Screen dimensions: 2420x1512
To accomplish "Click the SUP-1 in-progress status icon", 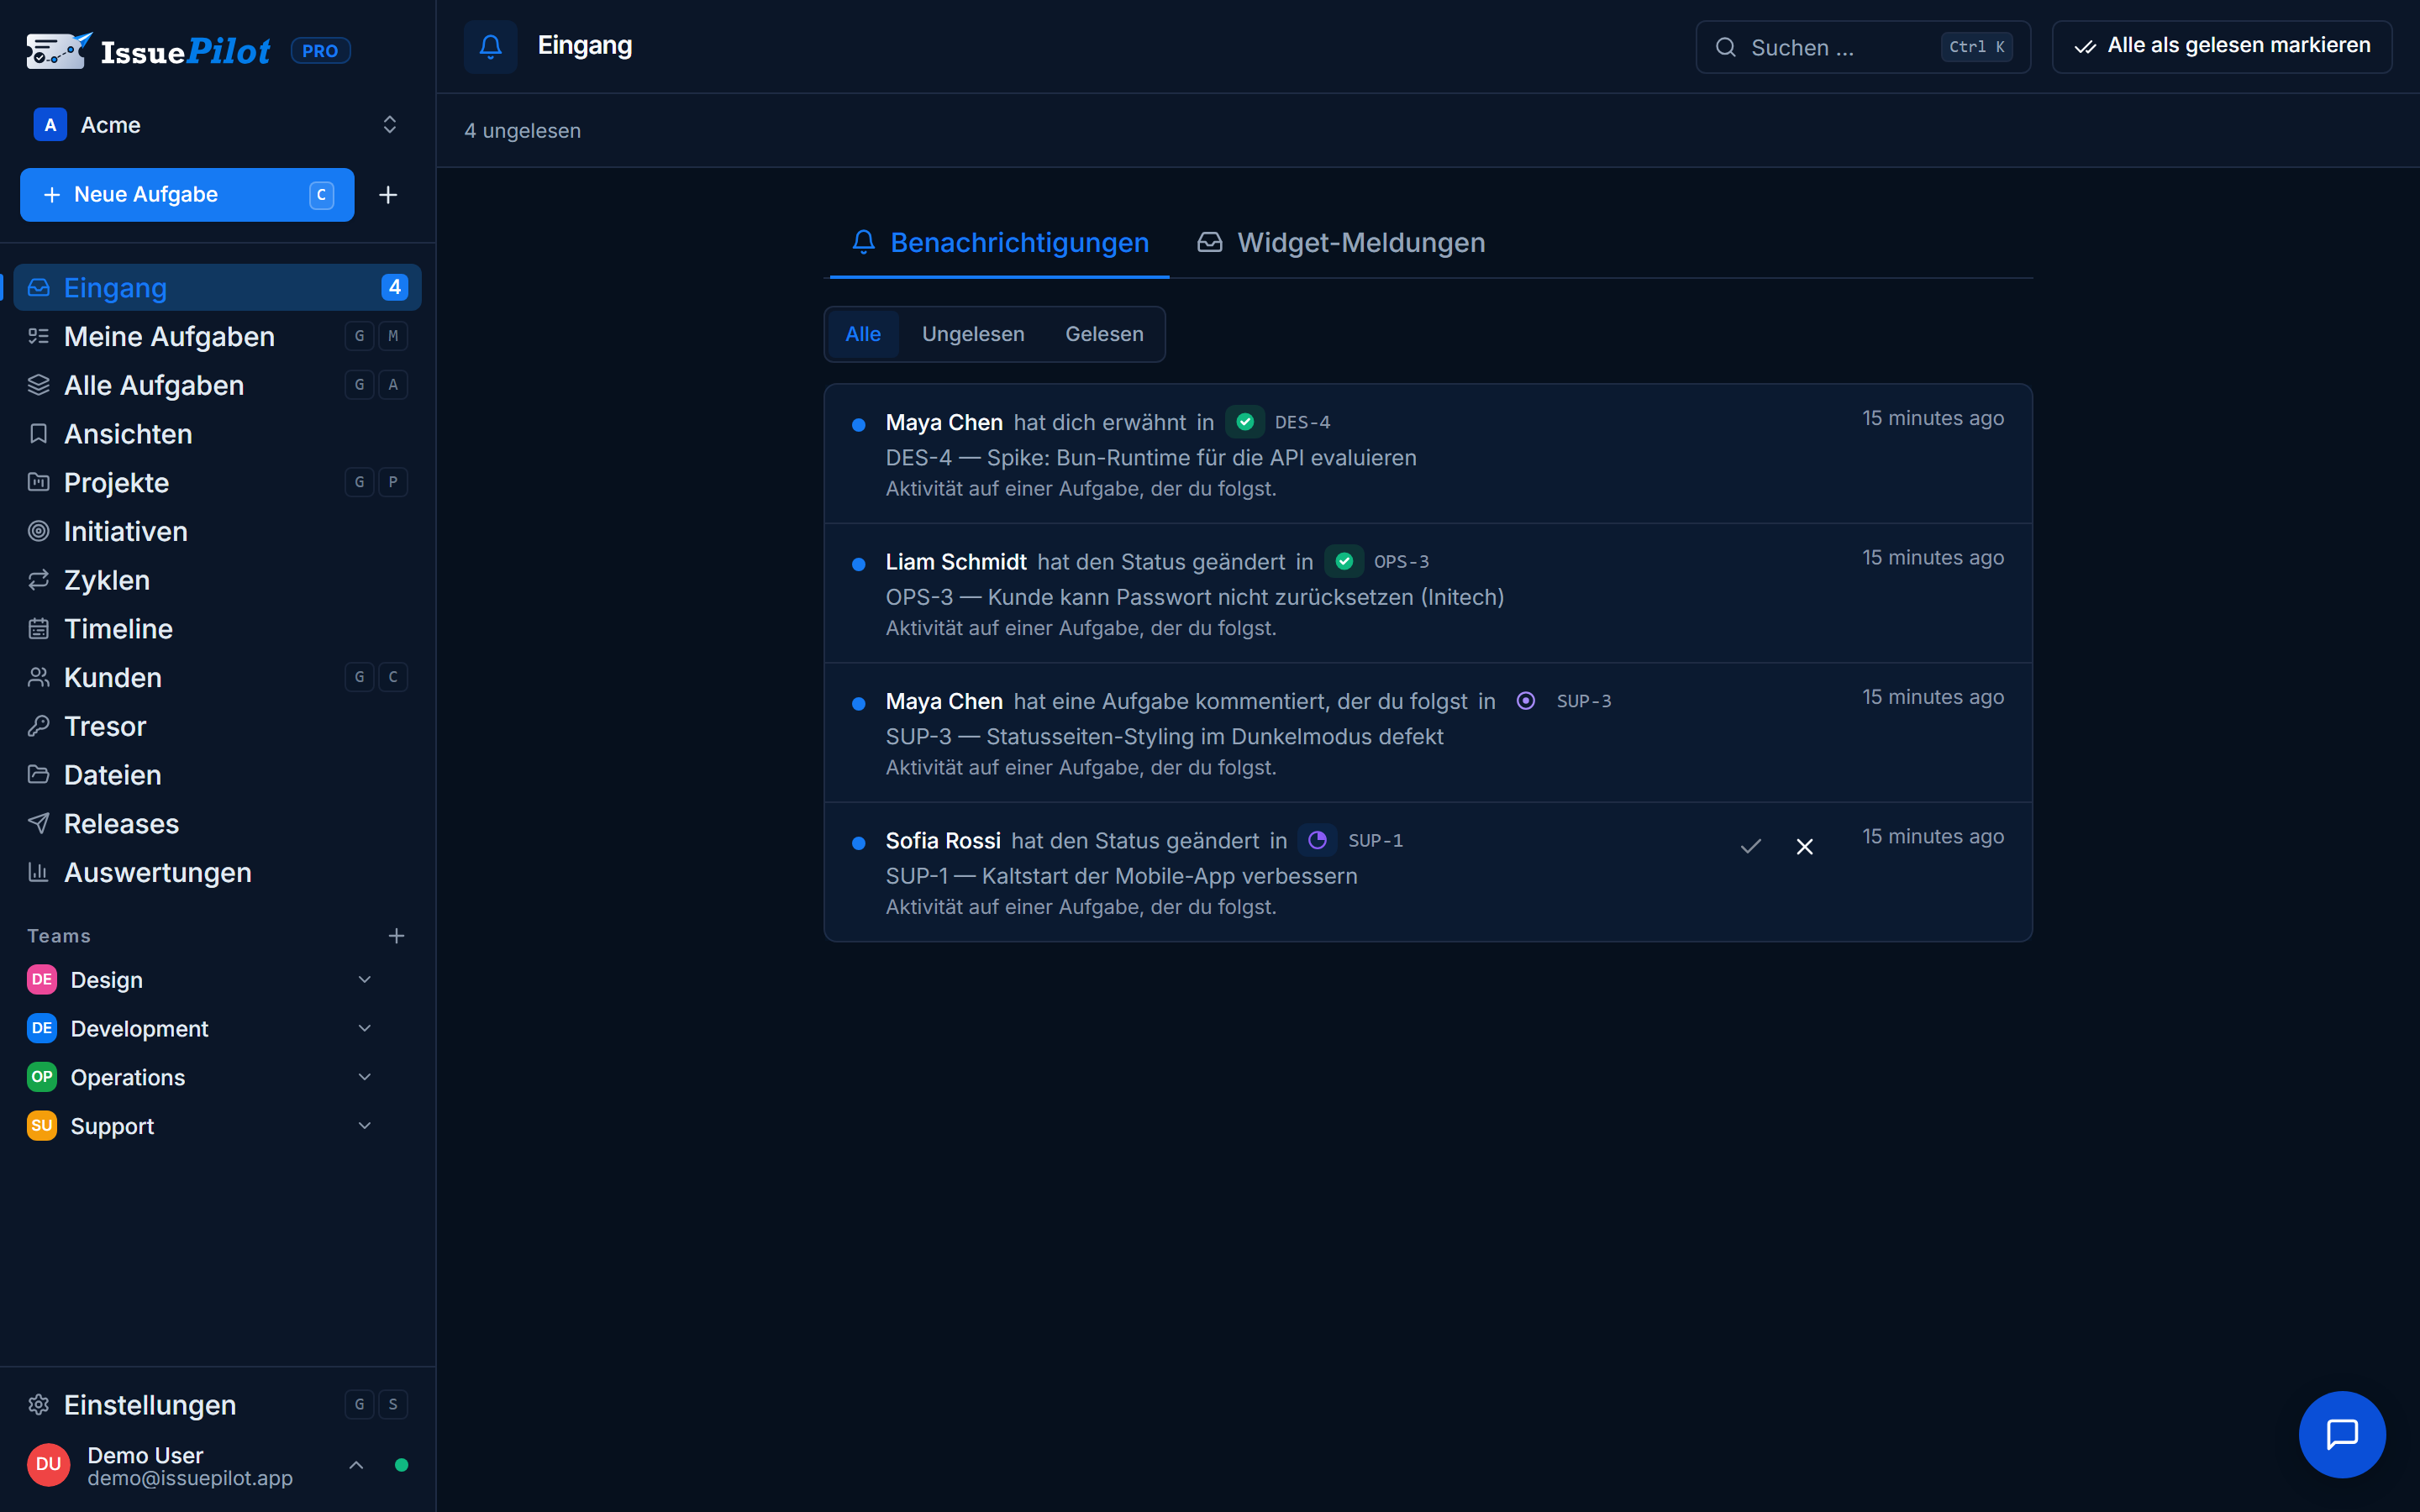I will (x=1317, y=840).
